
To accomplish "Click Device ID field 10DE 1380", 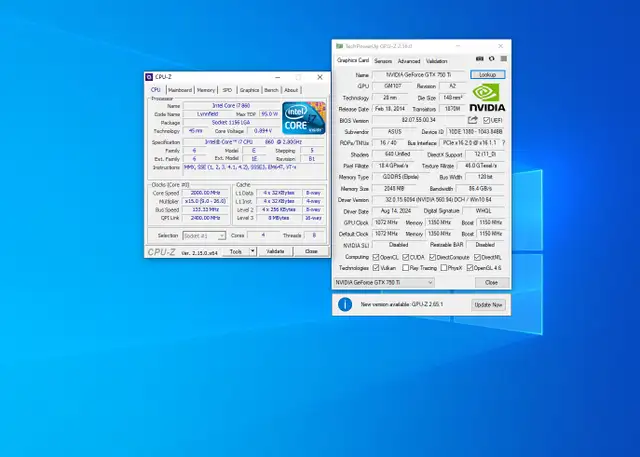I will pyautogui.click(x=475, y=132).
